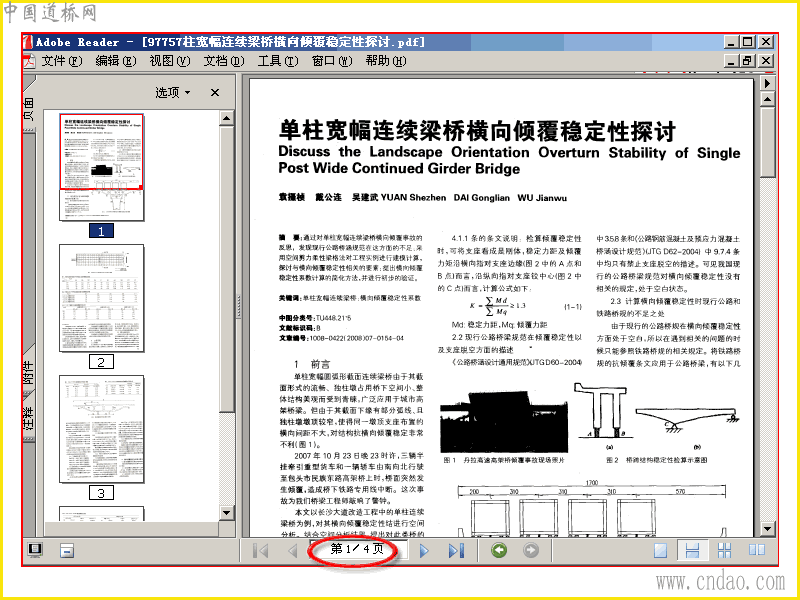Image resolution: width=800 pixels, height=600 pixels.
Task: Open the 选项 dropdown in thumbnails panel
Action: pyautogui.click(x=173, y=92)
